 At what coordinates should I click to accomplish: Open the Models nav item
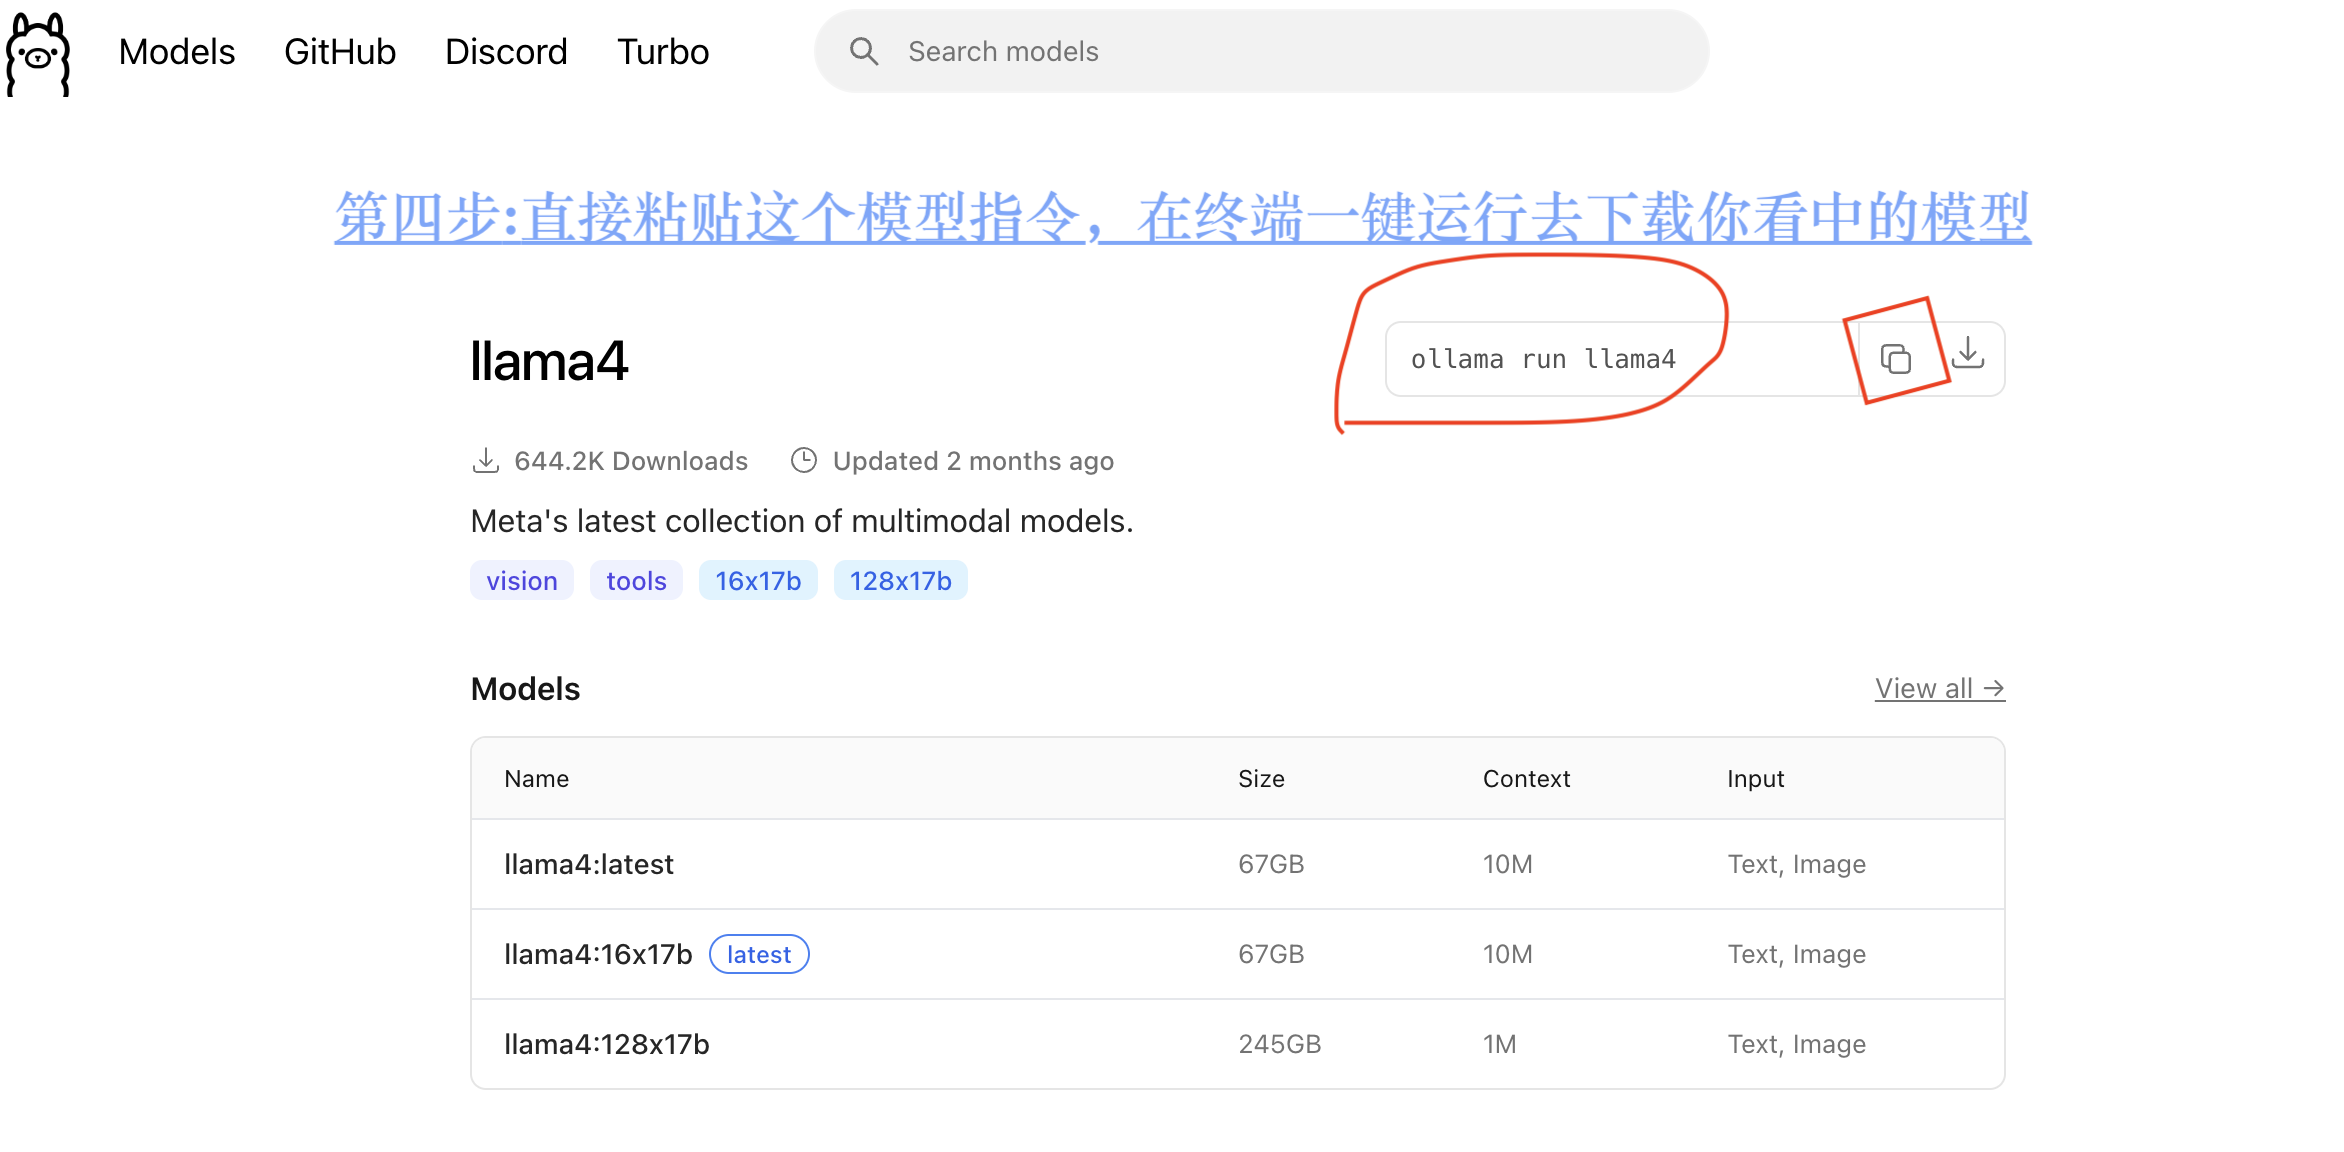tap(177, 52)
